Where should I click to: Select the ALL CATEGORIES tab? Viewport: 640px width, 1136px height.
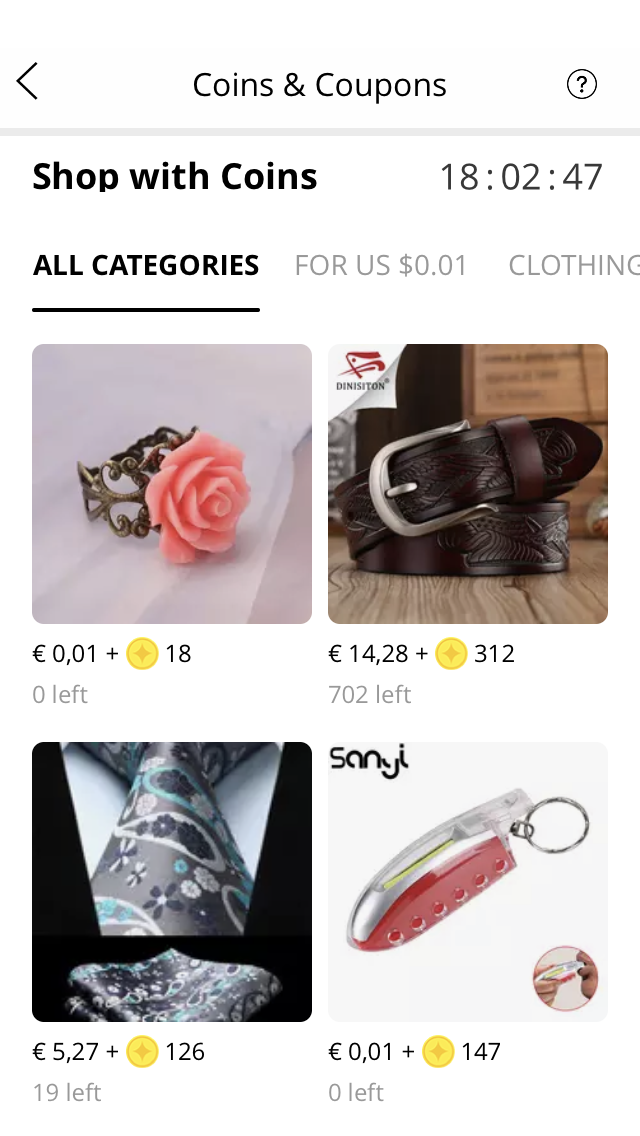146,265
